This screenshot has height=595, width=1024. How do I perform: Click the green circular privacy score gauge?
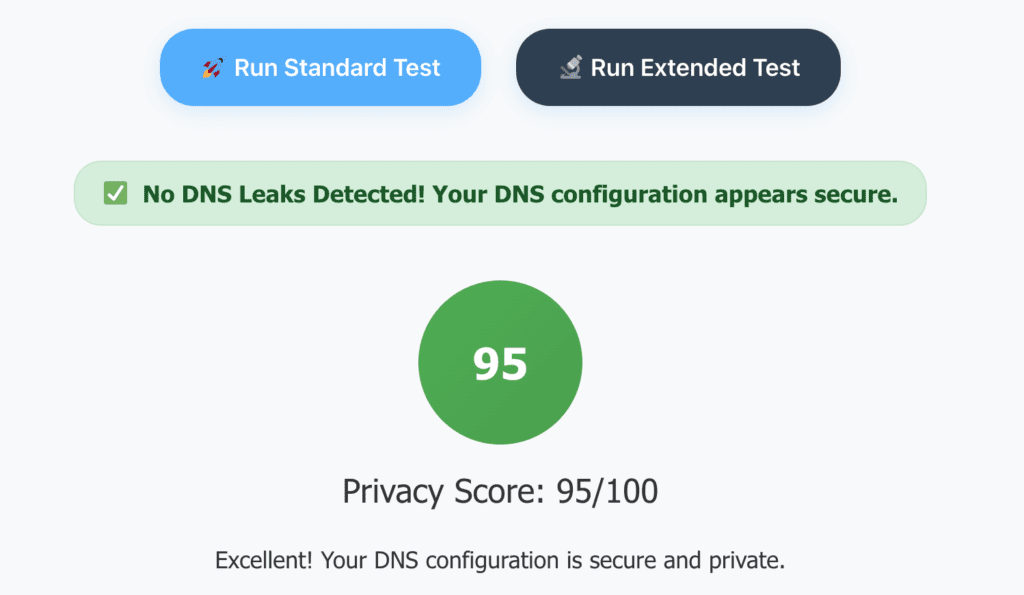coord(500,362)
